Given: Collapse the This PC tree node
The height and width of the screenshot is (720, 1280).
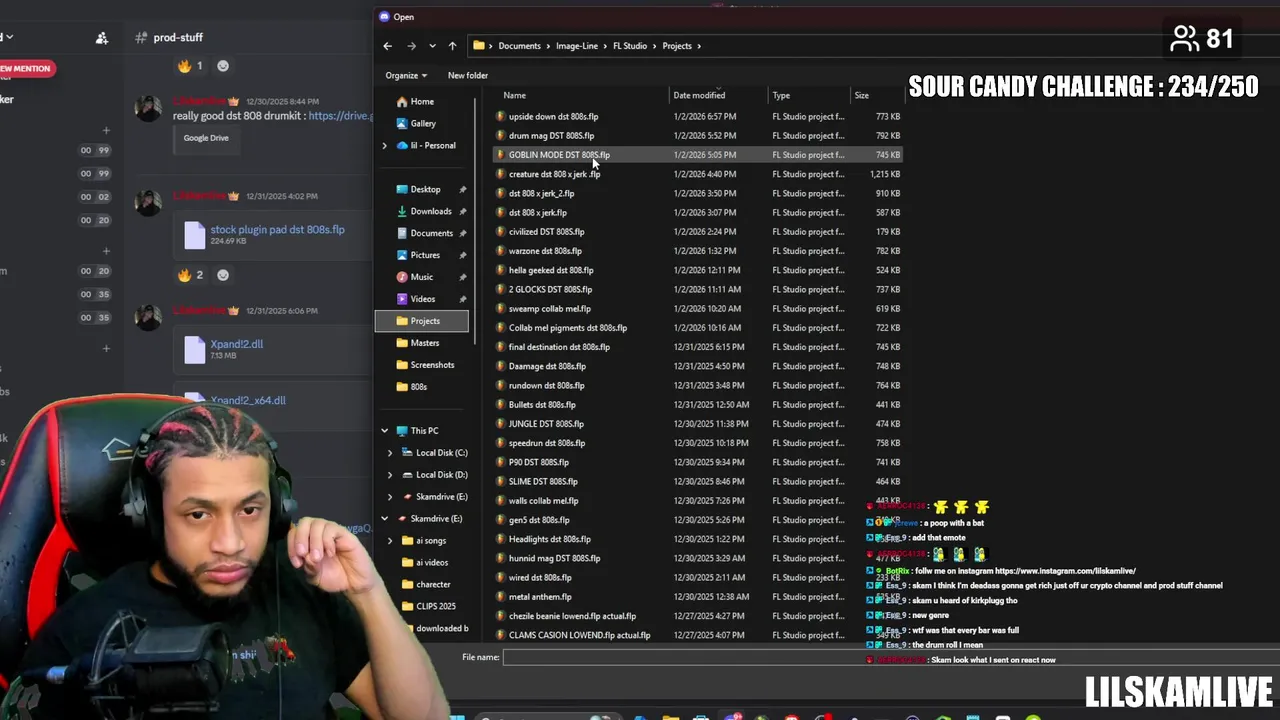Looking at the screenshot, I should click(385, 431).
